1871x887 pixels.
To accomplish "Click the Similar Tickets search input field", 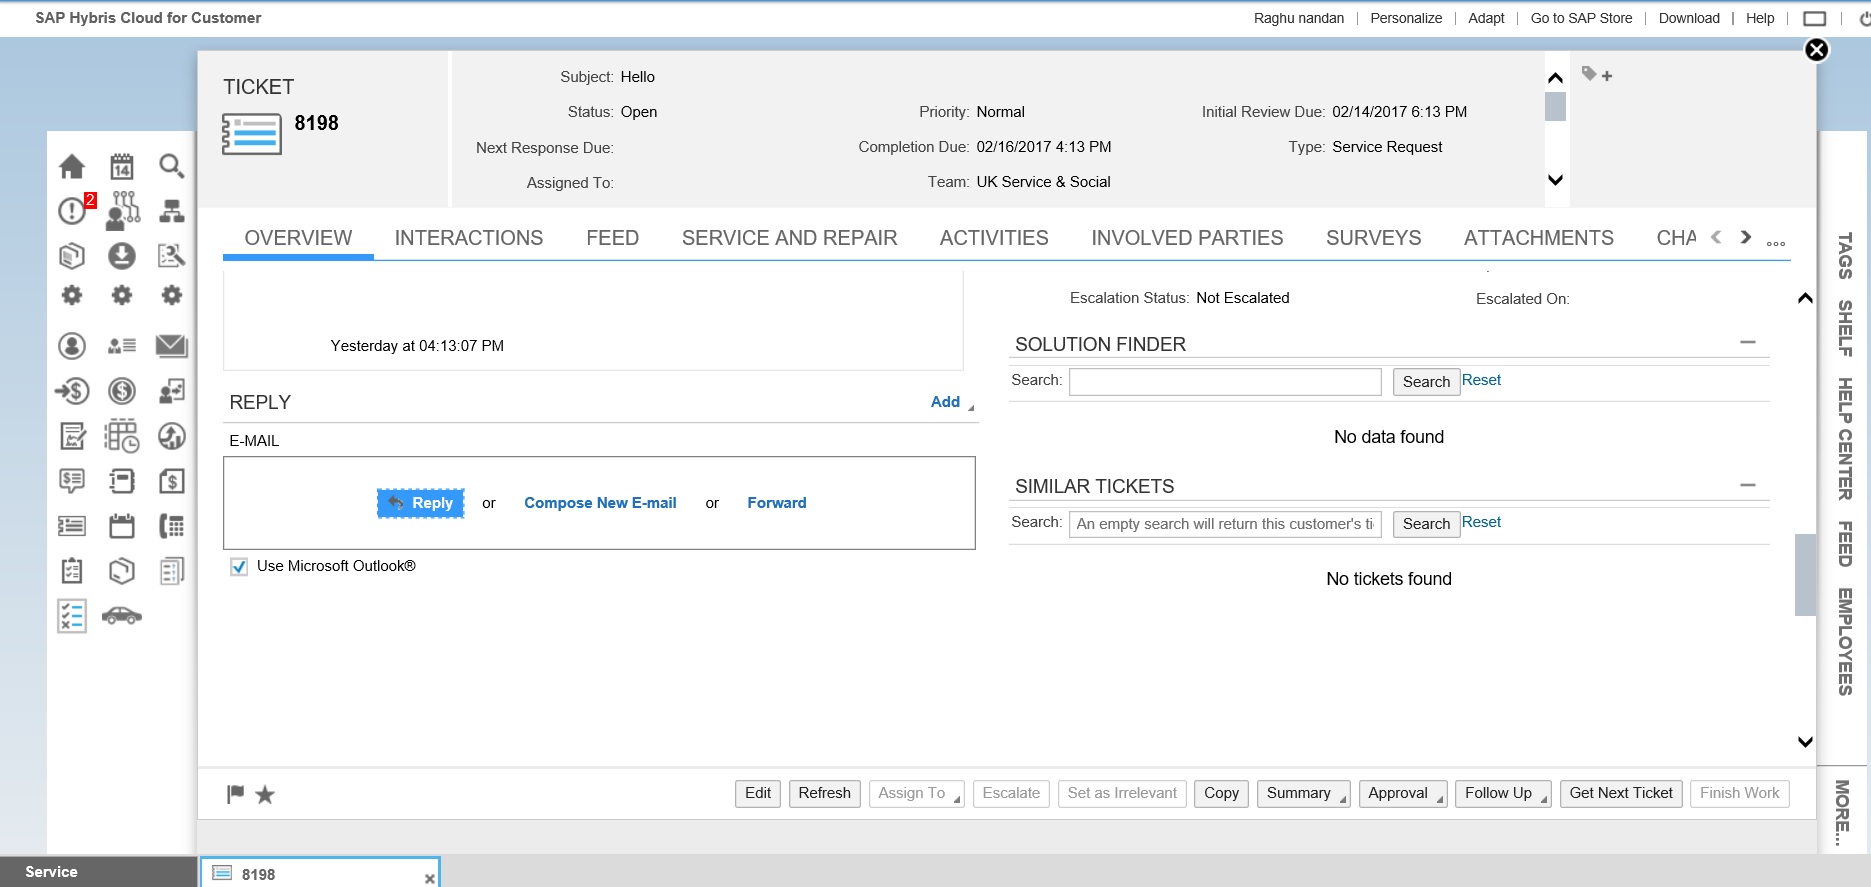I will (x=1225, y=524).
